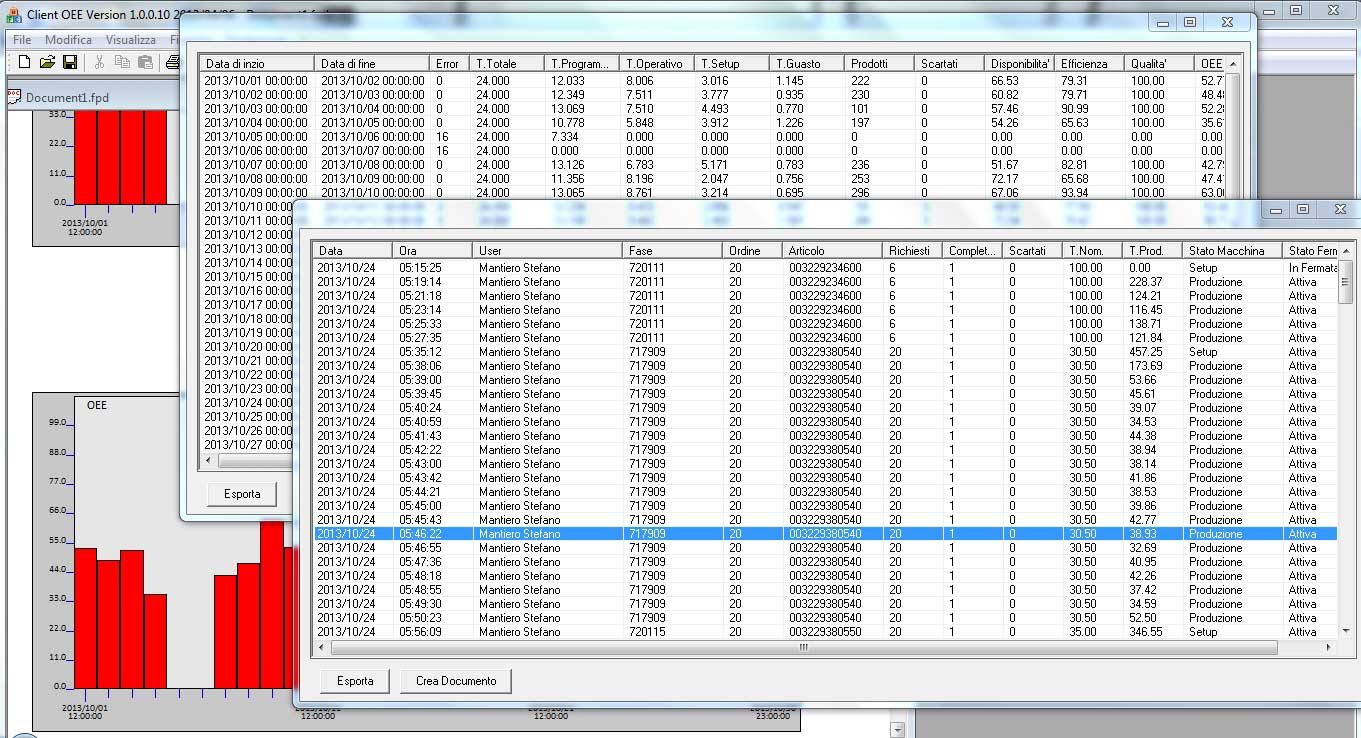The image size is (1361, 738).
Task: Sort detail table by User column
Action: point(548,250)
